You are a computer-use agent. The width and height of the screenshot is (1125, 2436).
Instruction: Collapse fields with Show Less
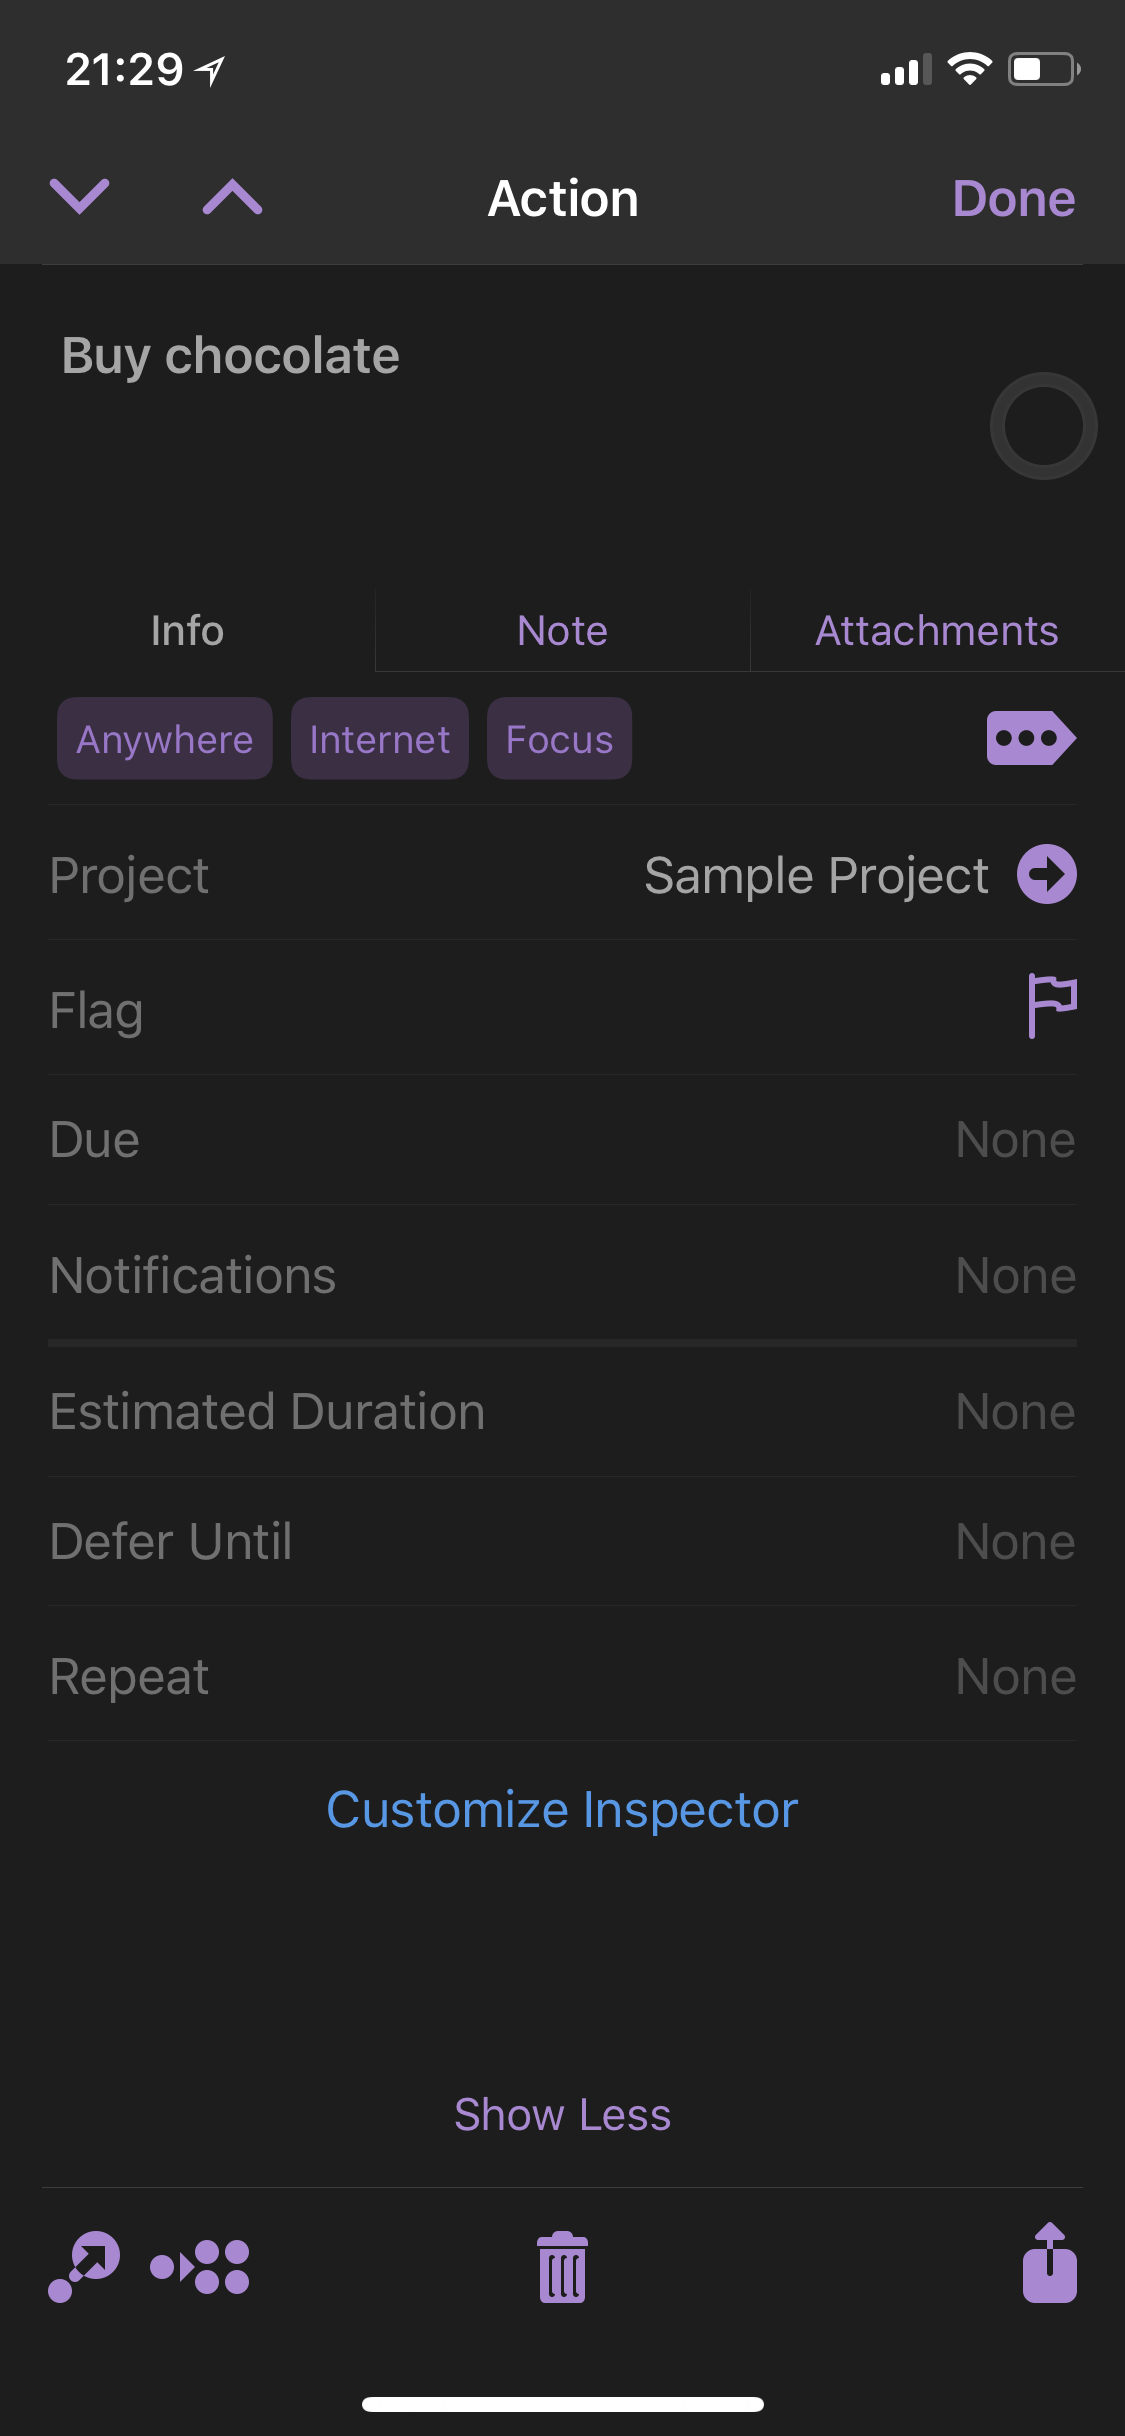562,2115
